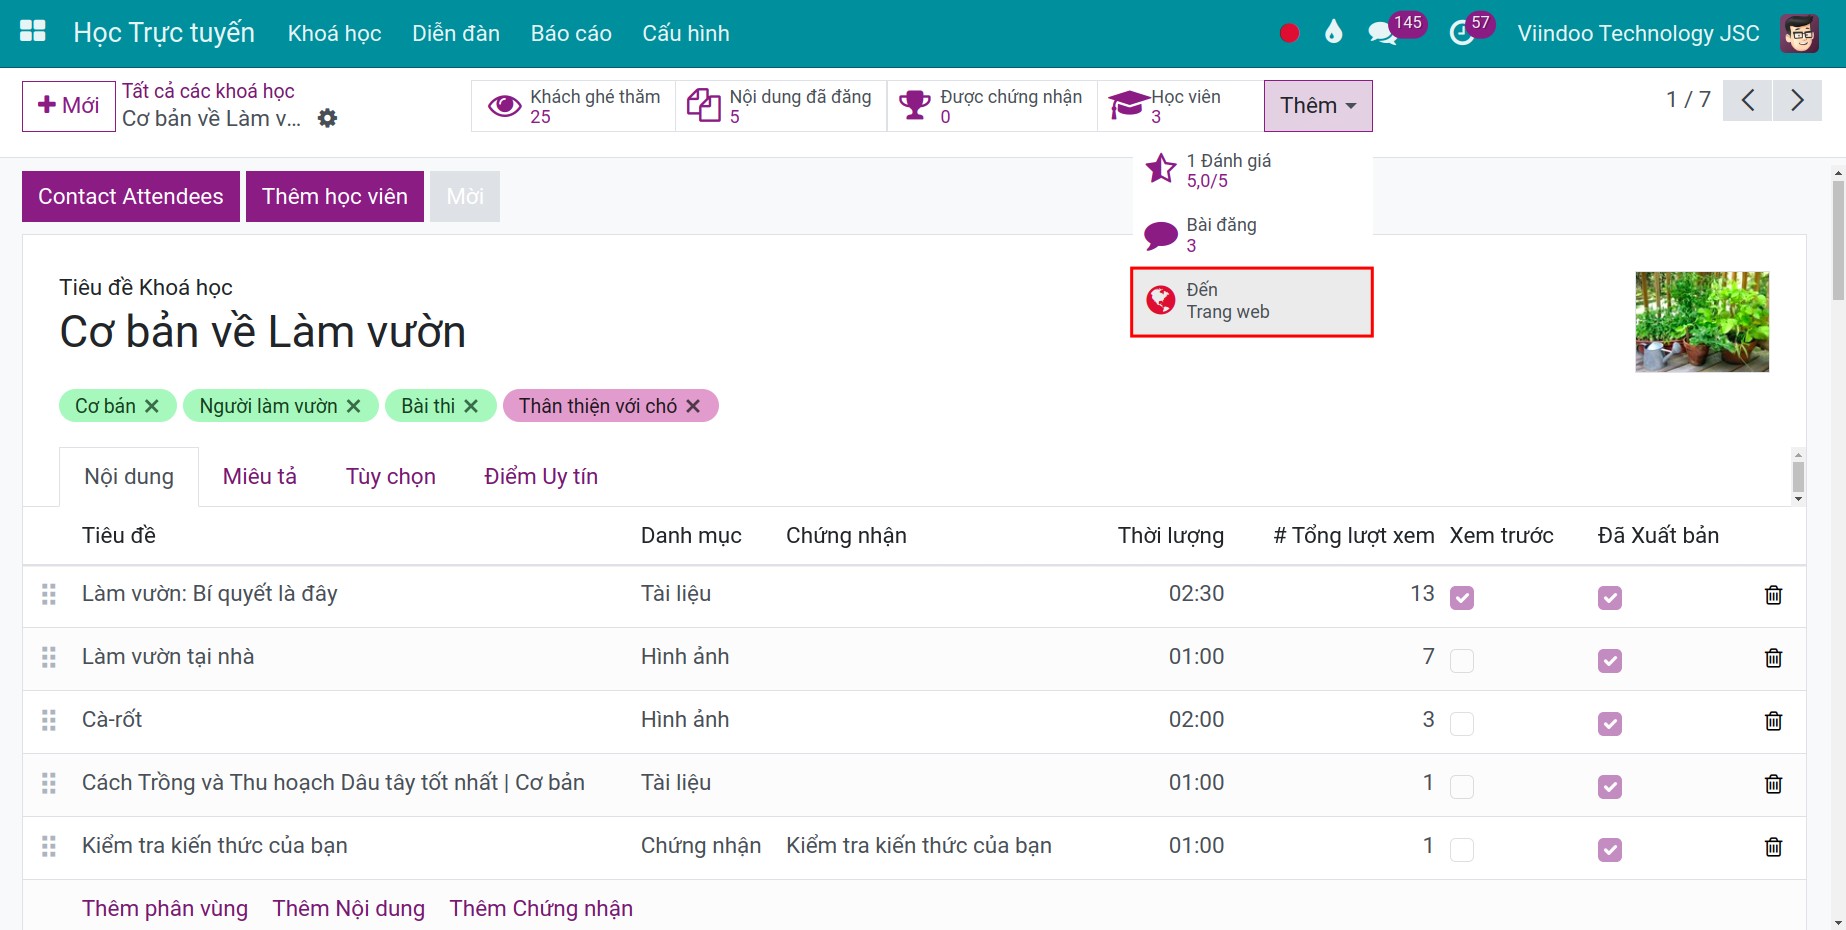Enable Xem trước for Cà-rốt
Screen dimensions: 1846x930
click(1462, 724)
